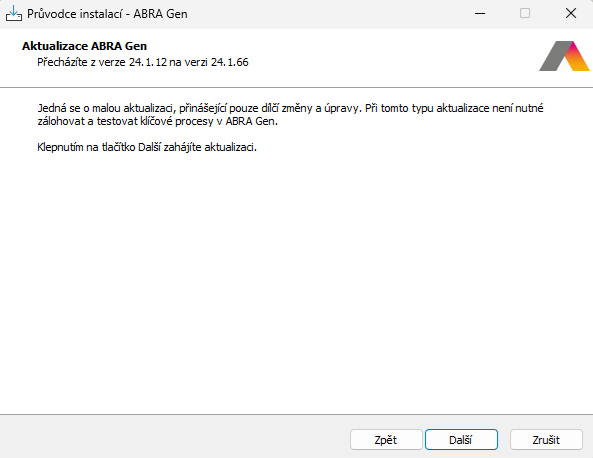
Task: Cancel the installation with the Zrušit button
Action: click(x=546, y=439)
